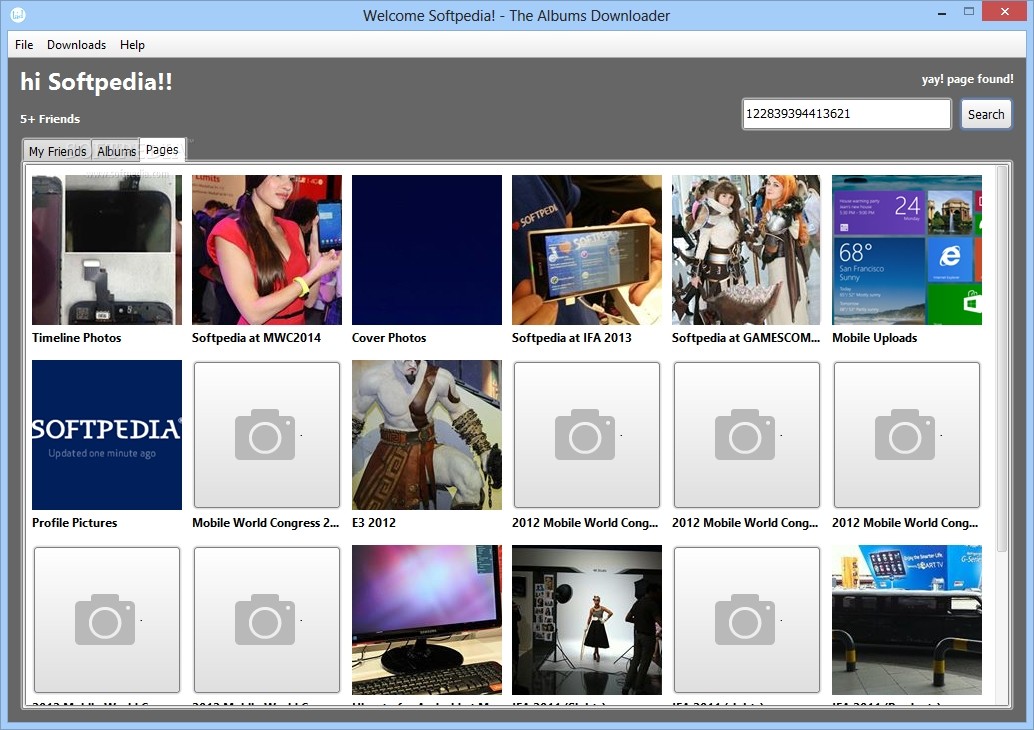Click the "yay! page found!" status message
The height and width of the screenshot is (730, 1034).
(967, 79)
